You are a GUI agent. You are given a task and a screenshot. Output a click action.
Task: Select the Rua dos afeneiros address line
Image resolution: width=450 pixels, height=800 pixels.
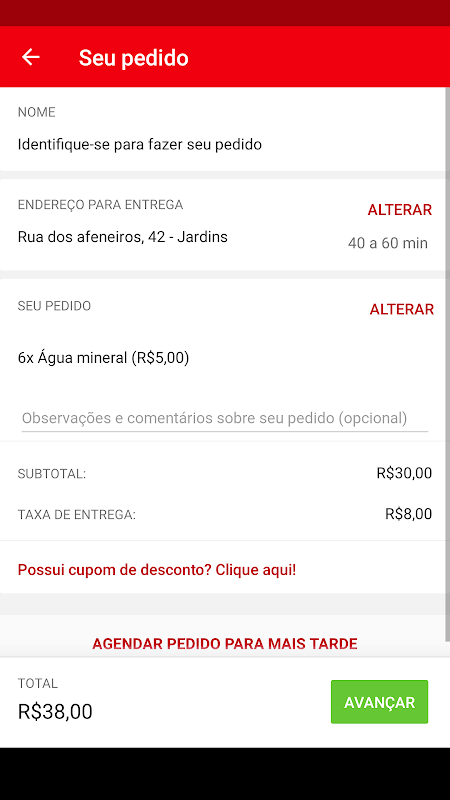(122, 237)
